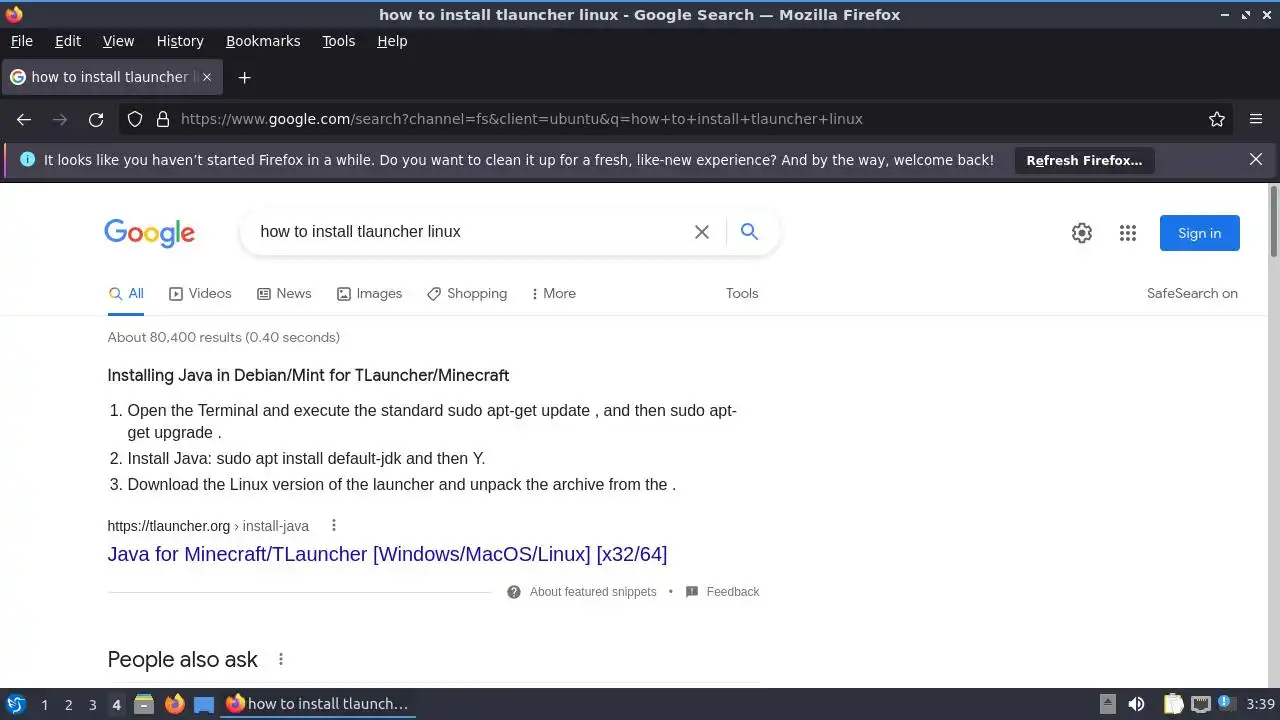1280x720 pixels.
Task: Open options dots next to tlauncher.org result
Action: click(334, 525)
